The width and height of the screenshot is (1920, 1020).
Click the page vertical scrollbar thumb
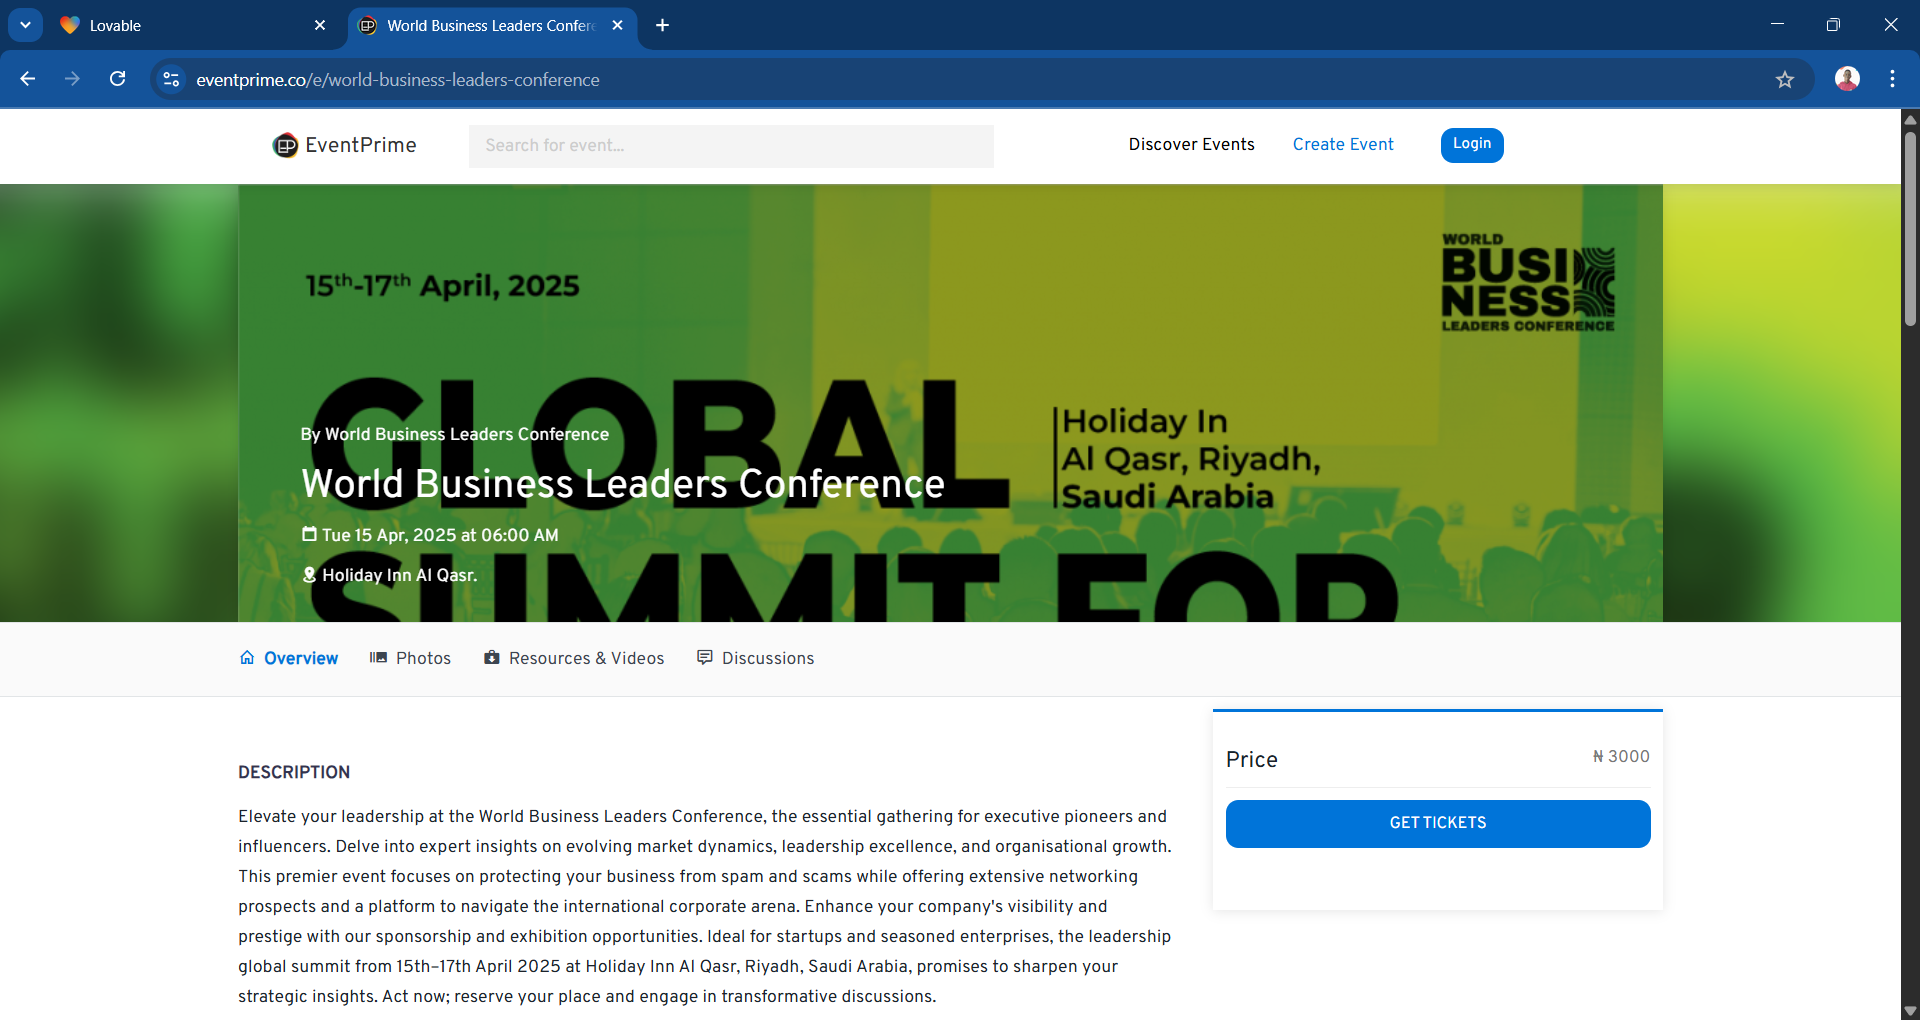pos(1910,228)
